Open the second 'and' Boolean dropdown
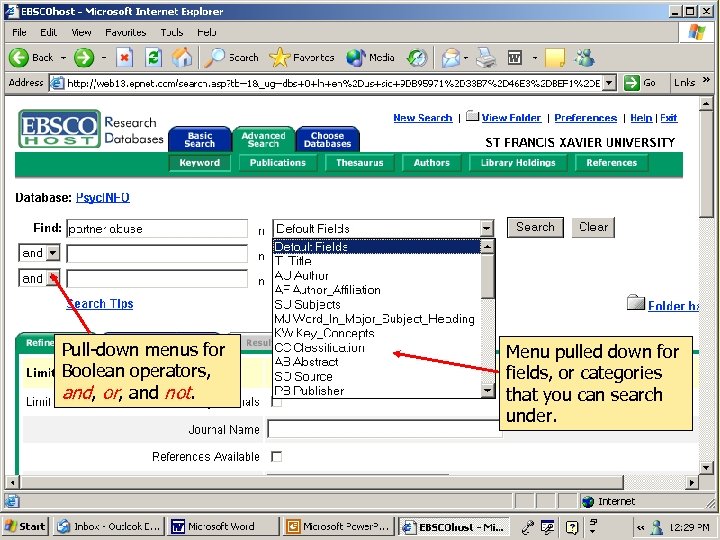Screen dimensions: 720x540 [53, 278]
